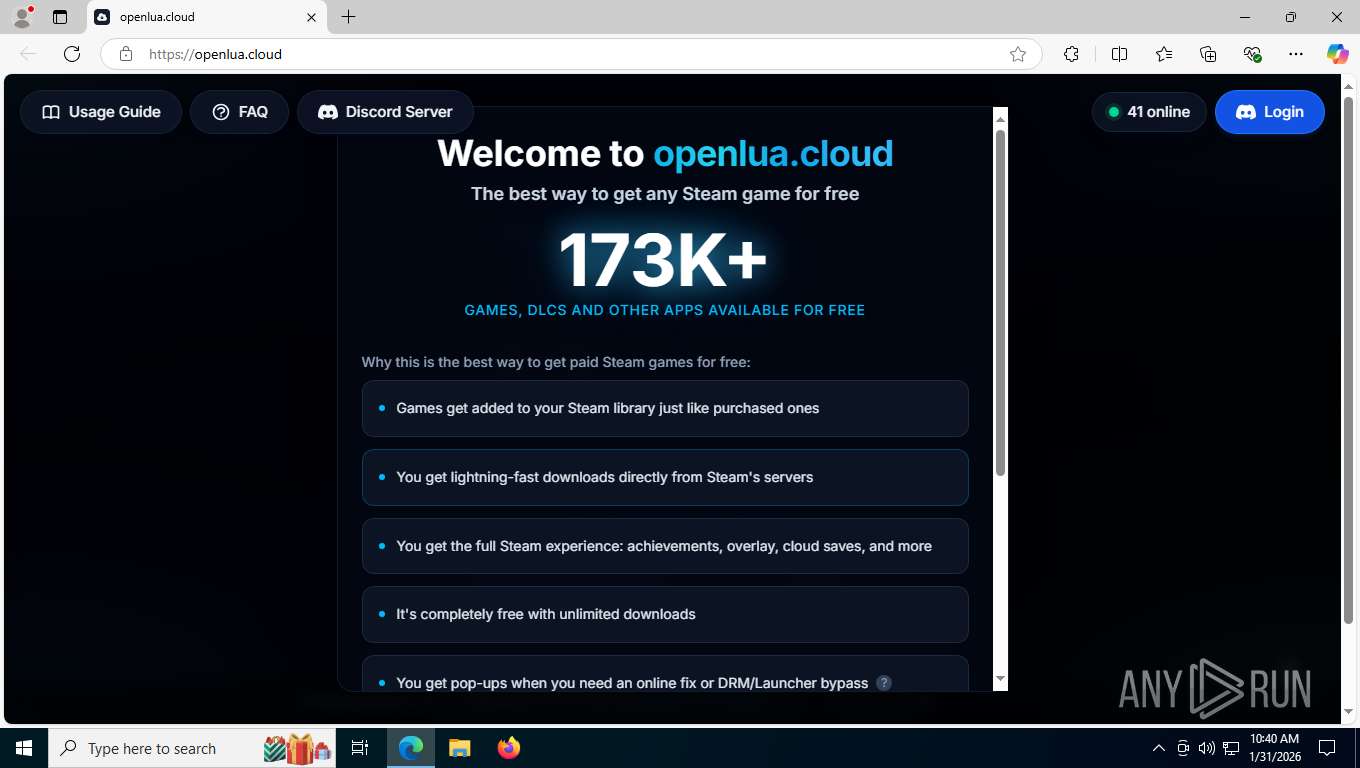Show hidden system tray icons

[1159, 748]
